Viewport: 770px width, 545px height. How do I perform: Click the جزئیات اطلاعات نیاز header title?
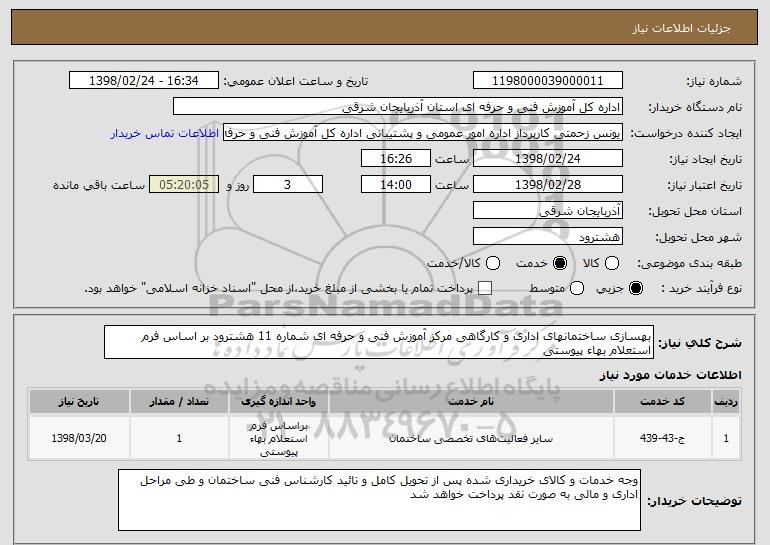(681, 28)
